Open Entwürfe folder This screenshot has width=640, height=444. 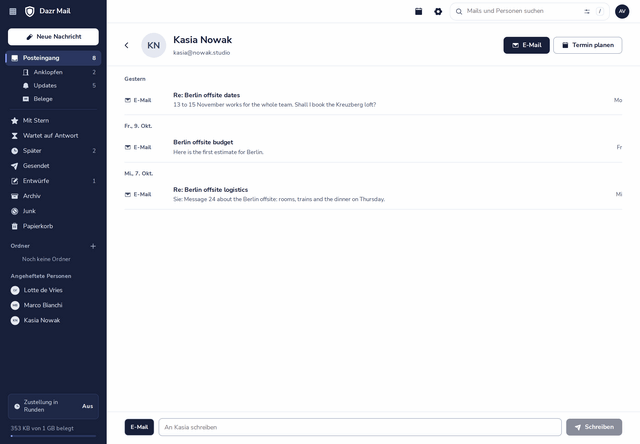[53, 181]
